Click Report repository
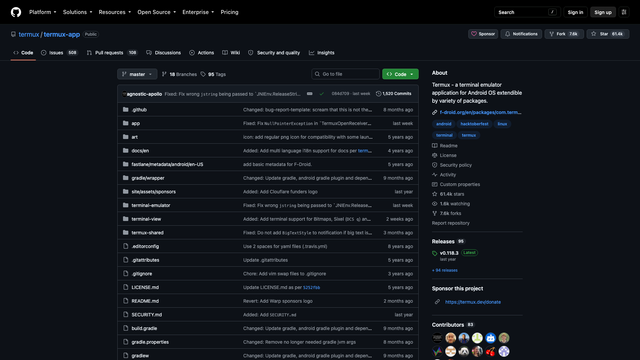Viewport: 640px width, 360px height. (451, 223)
